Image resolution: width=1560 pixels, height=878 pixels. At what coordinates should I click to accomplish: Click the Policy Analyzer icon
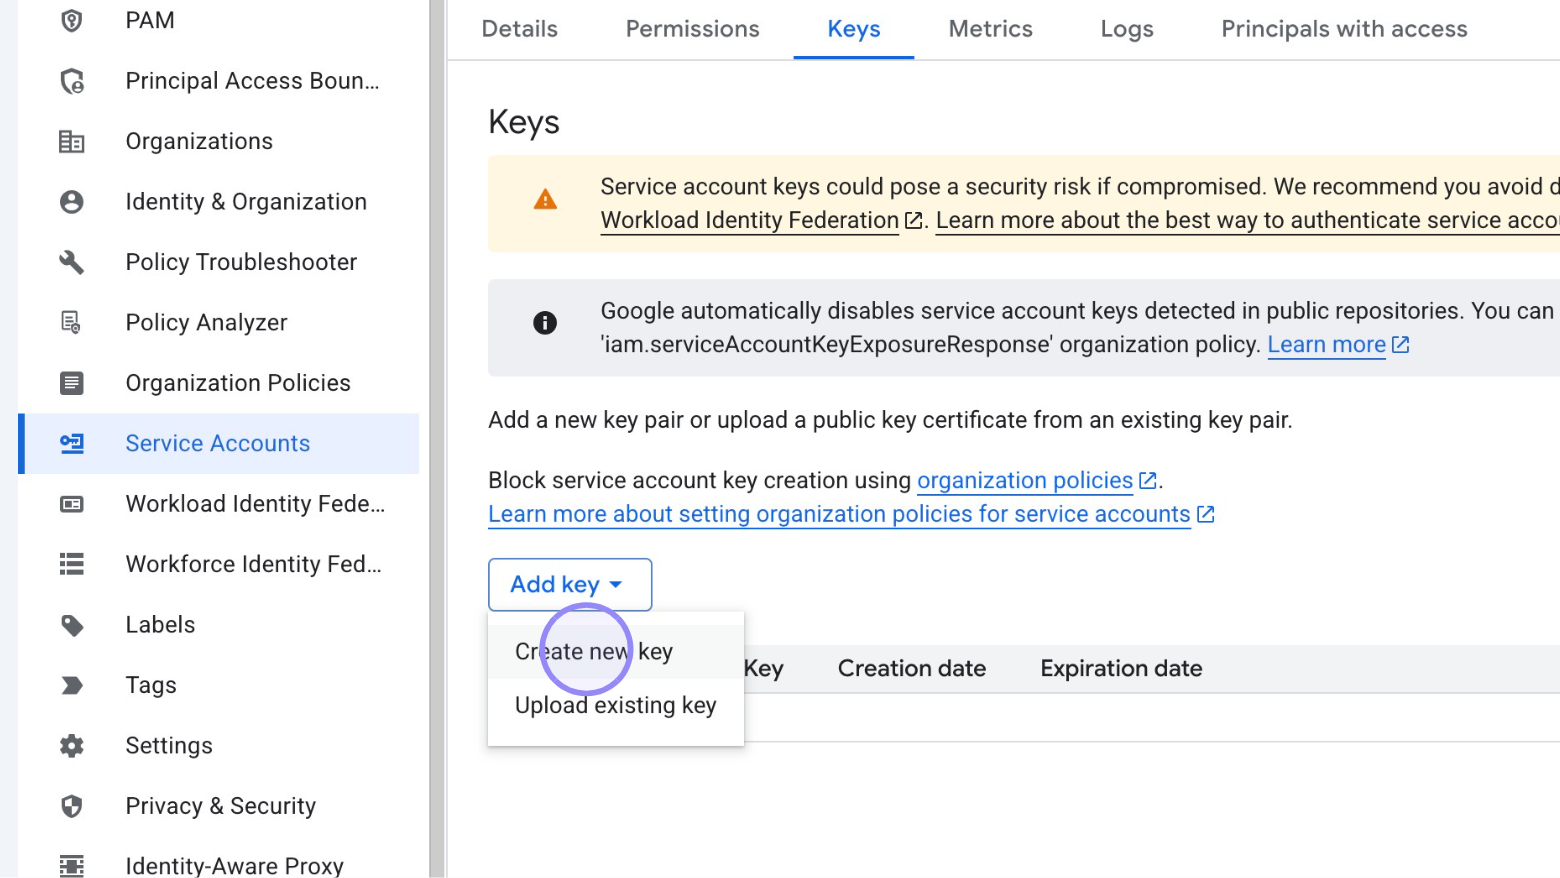[x=71, y=322]
